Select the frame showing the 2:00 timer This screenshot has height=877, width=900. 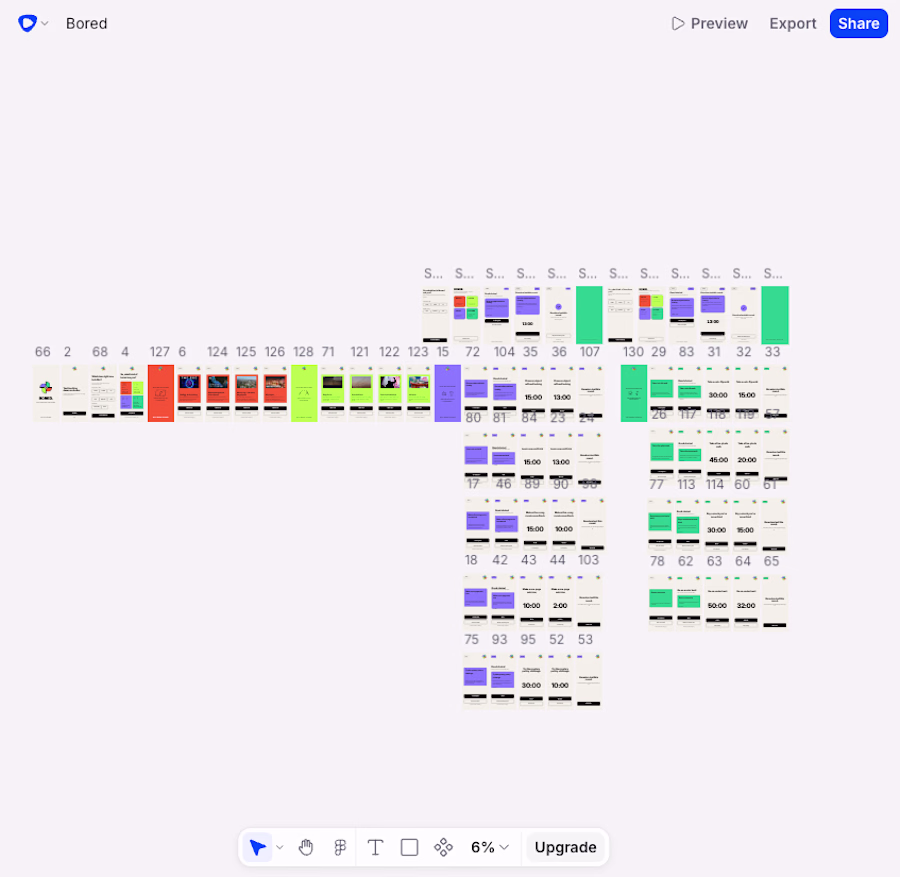point(560,603)
